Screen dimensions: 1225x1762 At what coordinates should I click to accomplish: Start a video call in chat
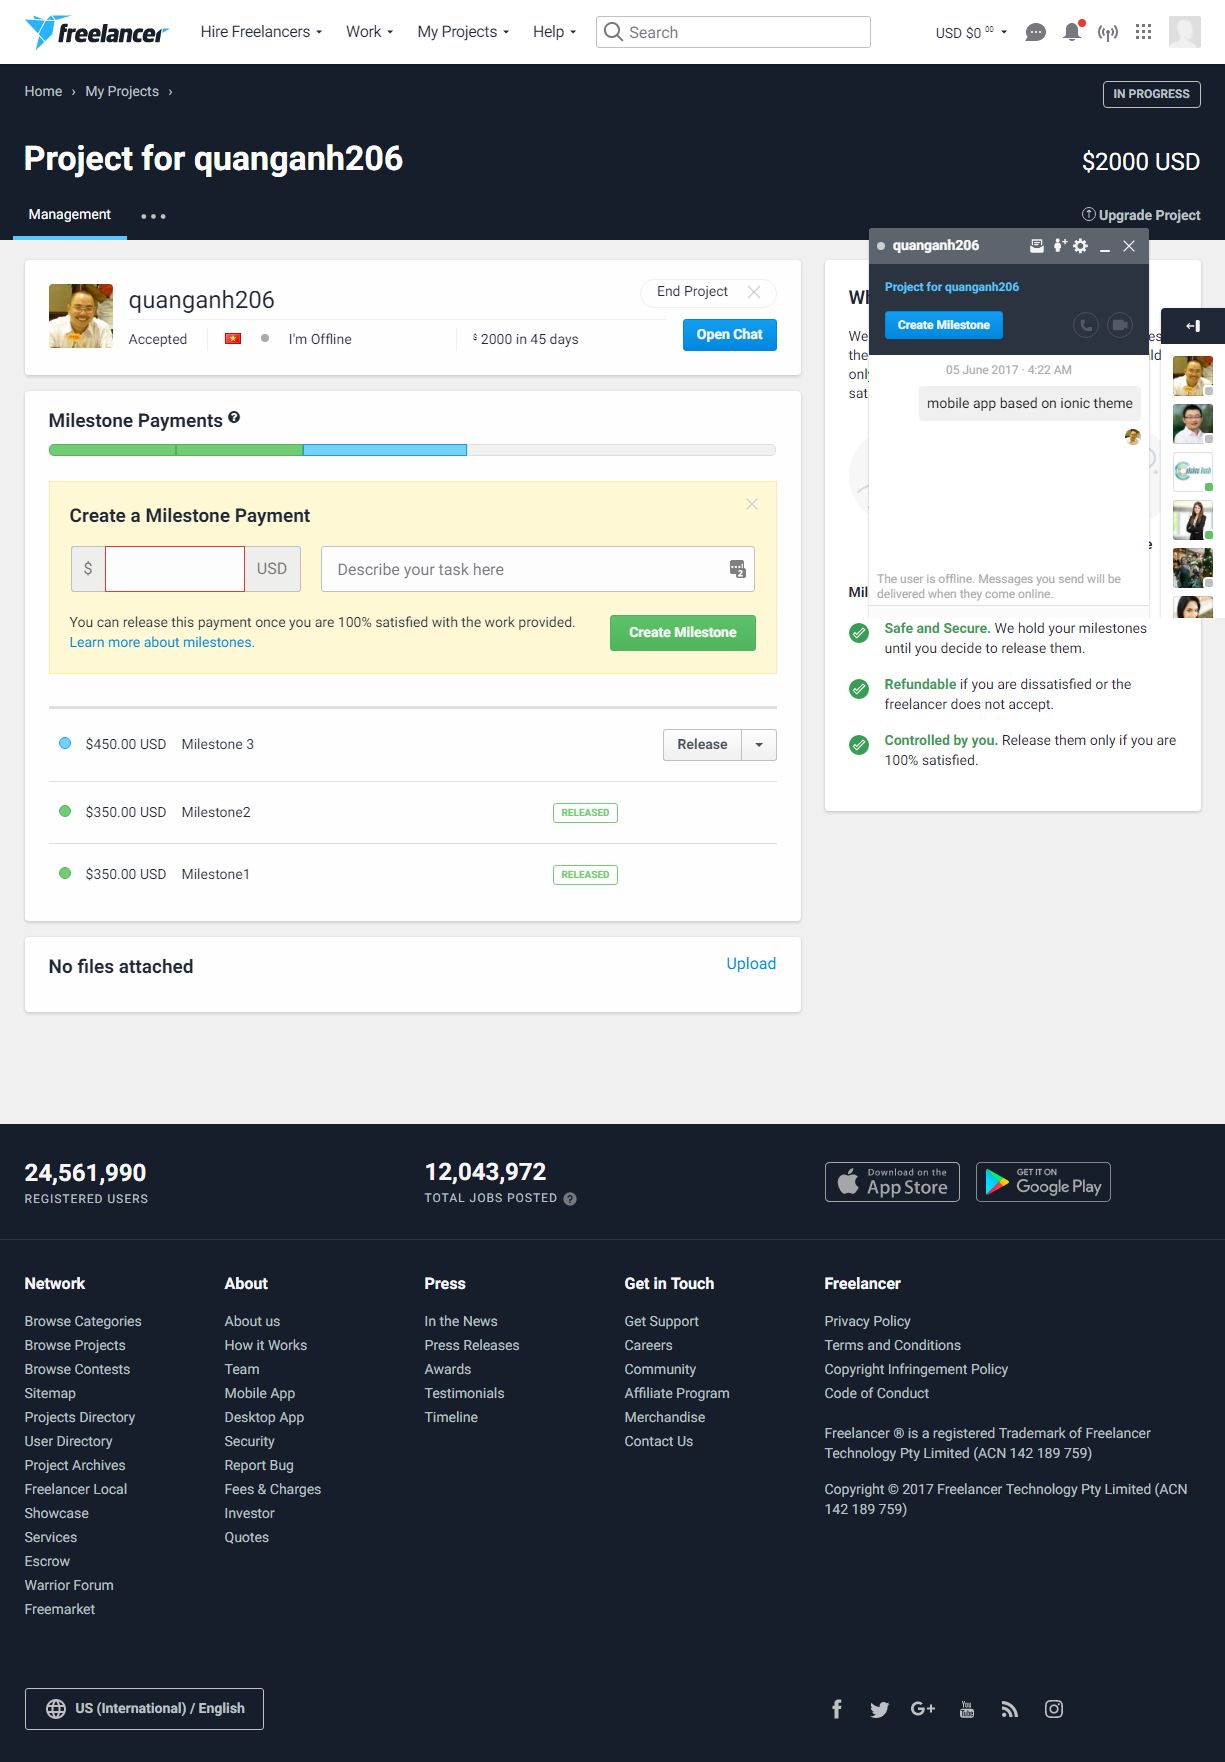coord(1120,325)
